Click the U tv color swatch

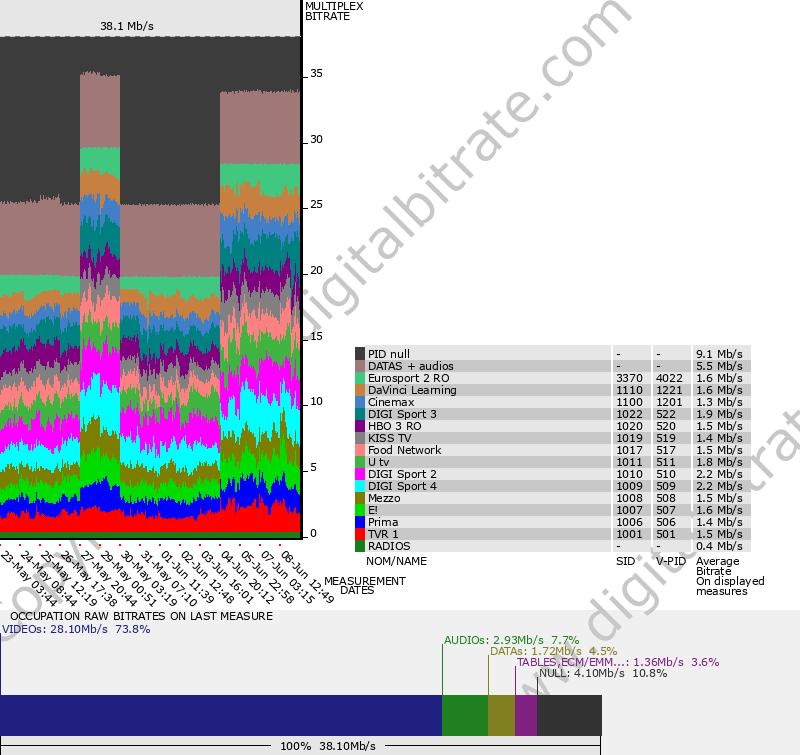coord(360,462)
